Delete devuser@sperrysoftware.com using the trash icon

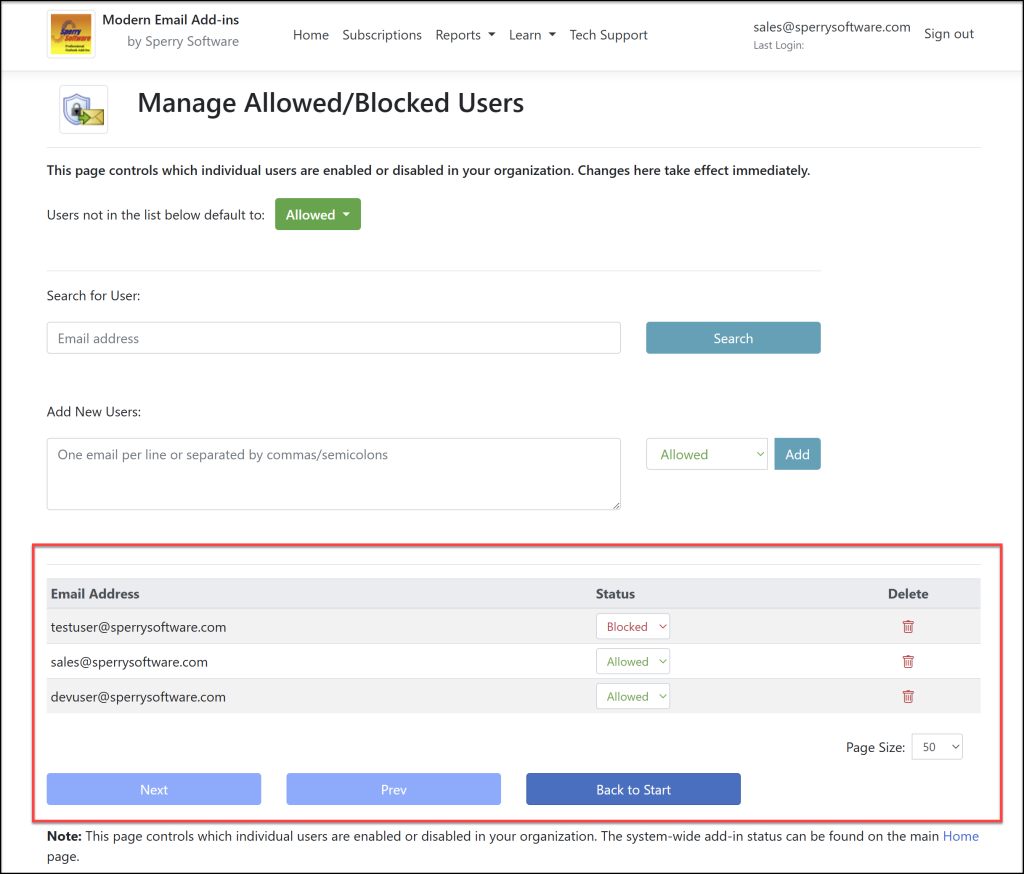(907, 696)
